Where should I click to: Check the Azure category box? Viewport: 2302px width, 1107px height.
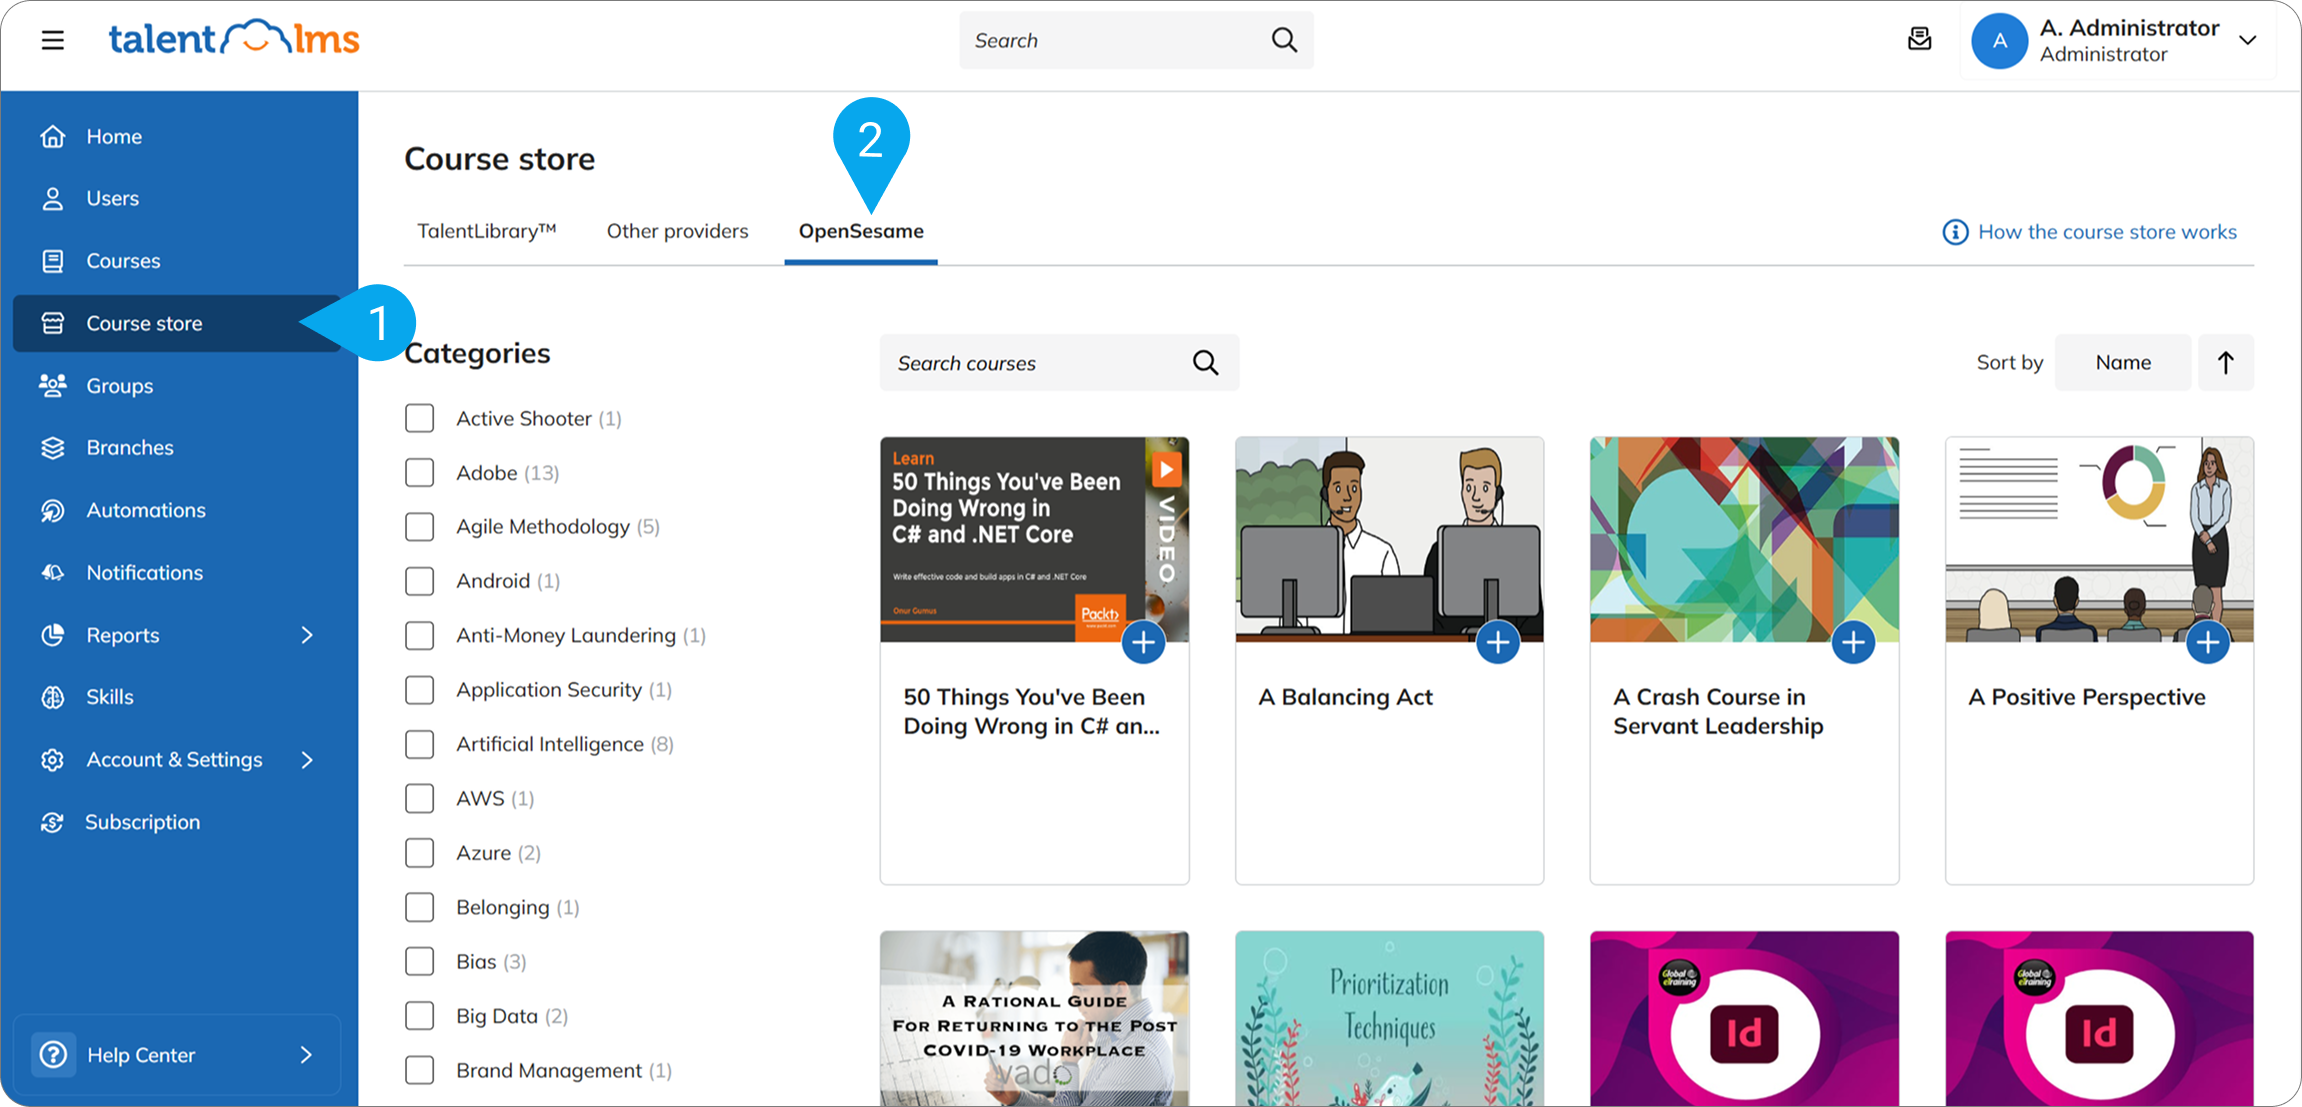coord(420,853)
